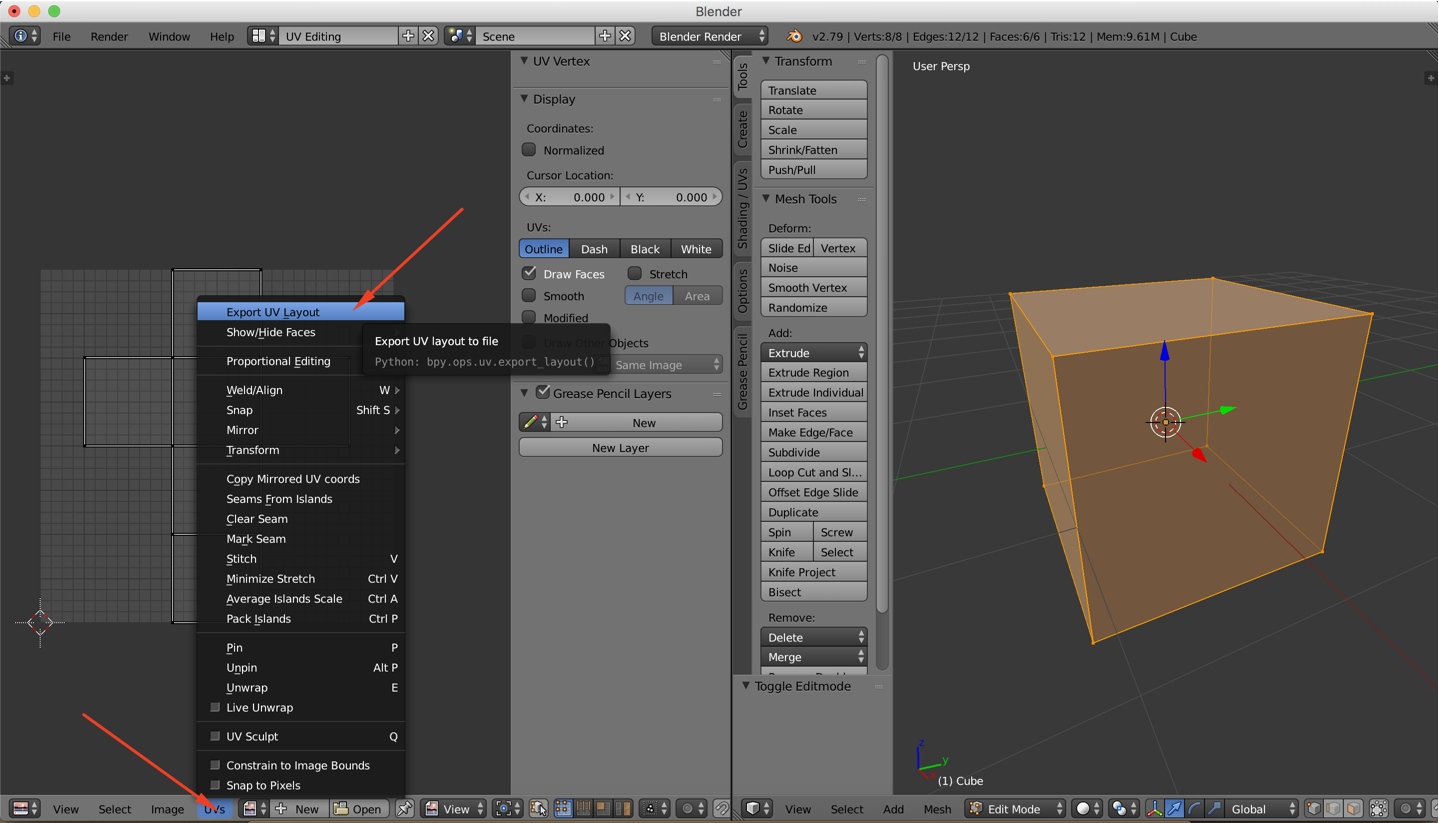Screen dimensions: 1439x823
Task: Open the Merge dropdown under Remove
Action: click(814, 657)
